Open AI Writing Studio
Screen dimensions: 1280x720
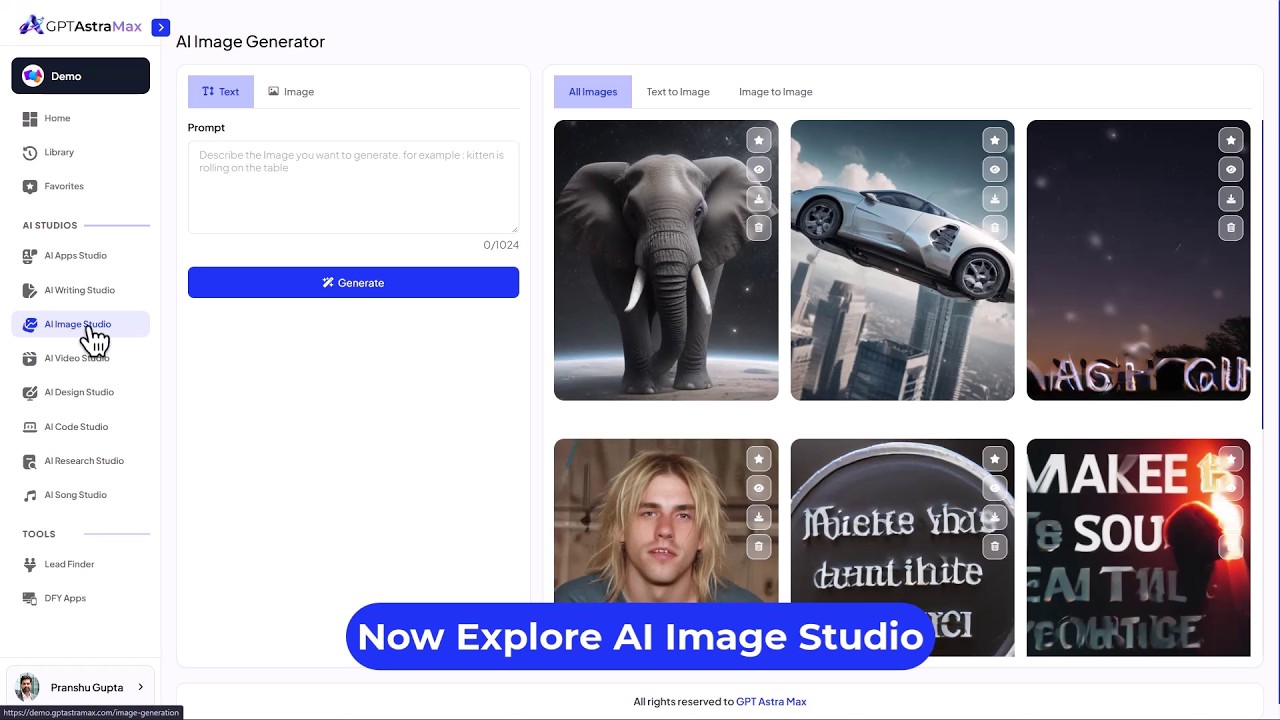(x=80, y=290)
